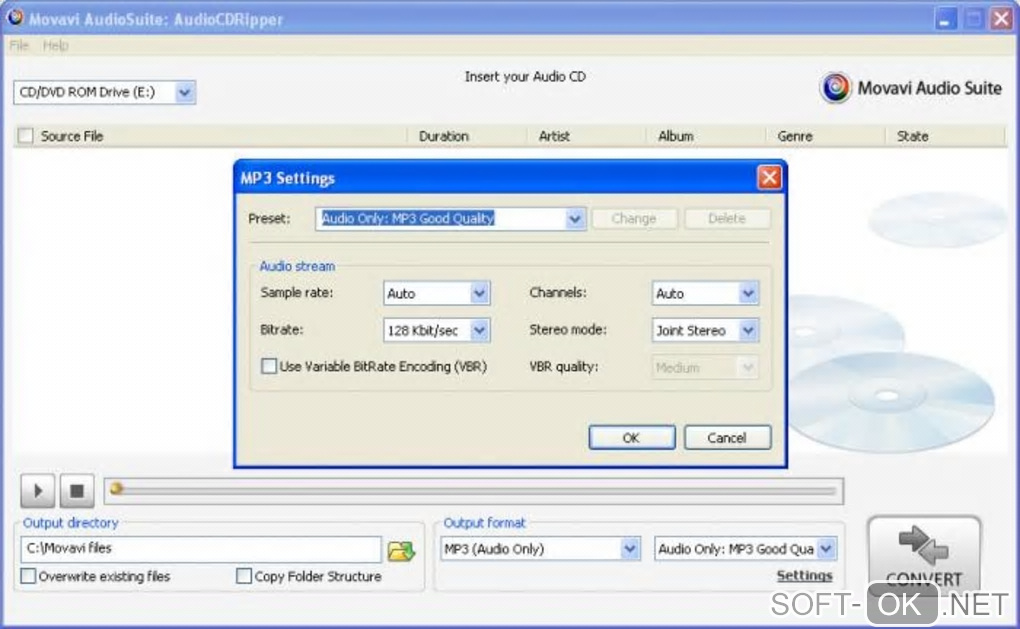Open the VBR quality Medium dropdown
Image resolution: width=1020 pixels, height=629 pixels.
748,368
